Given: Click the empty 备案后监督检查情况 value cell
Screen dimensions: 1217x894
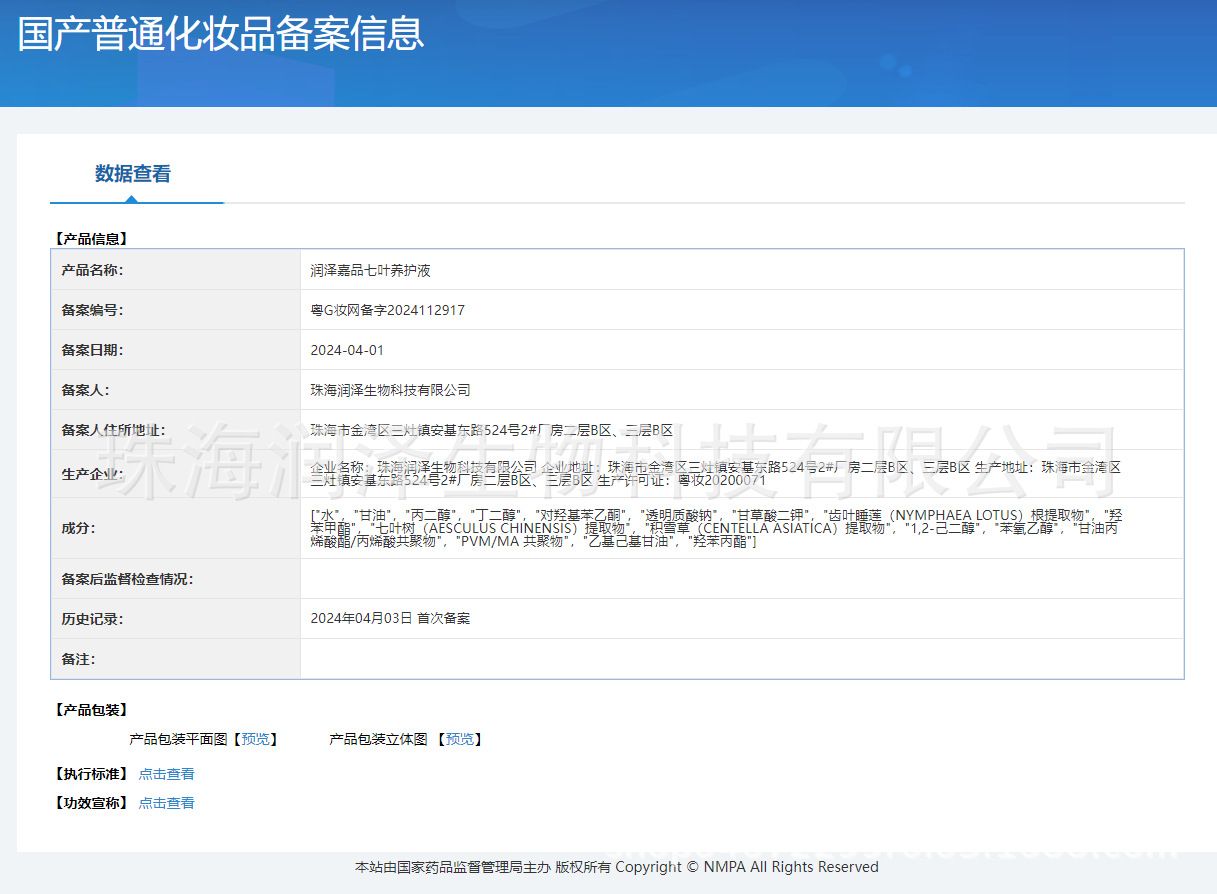Looking at the screenshot, I should tap(741, 579).
